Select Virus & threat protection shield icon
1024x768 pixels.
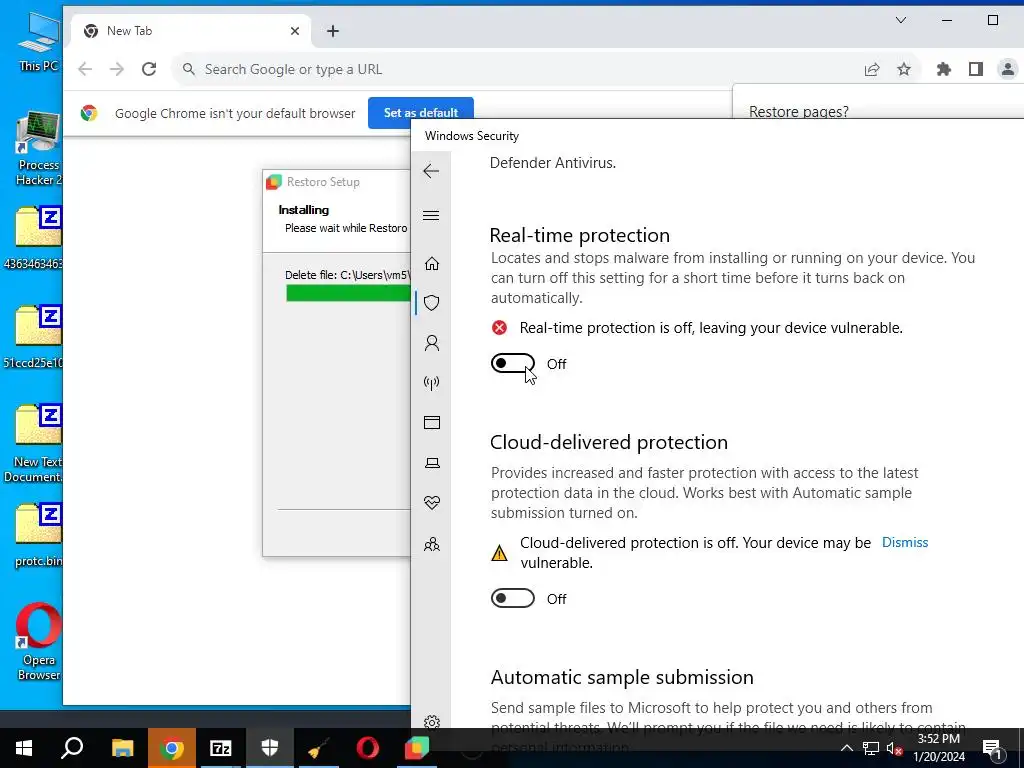[x=432, y=303]
